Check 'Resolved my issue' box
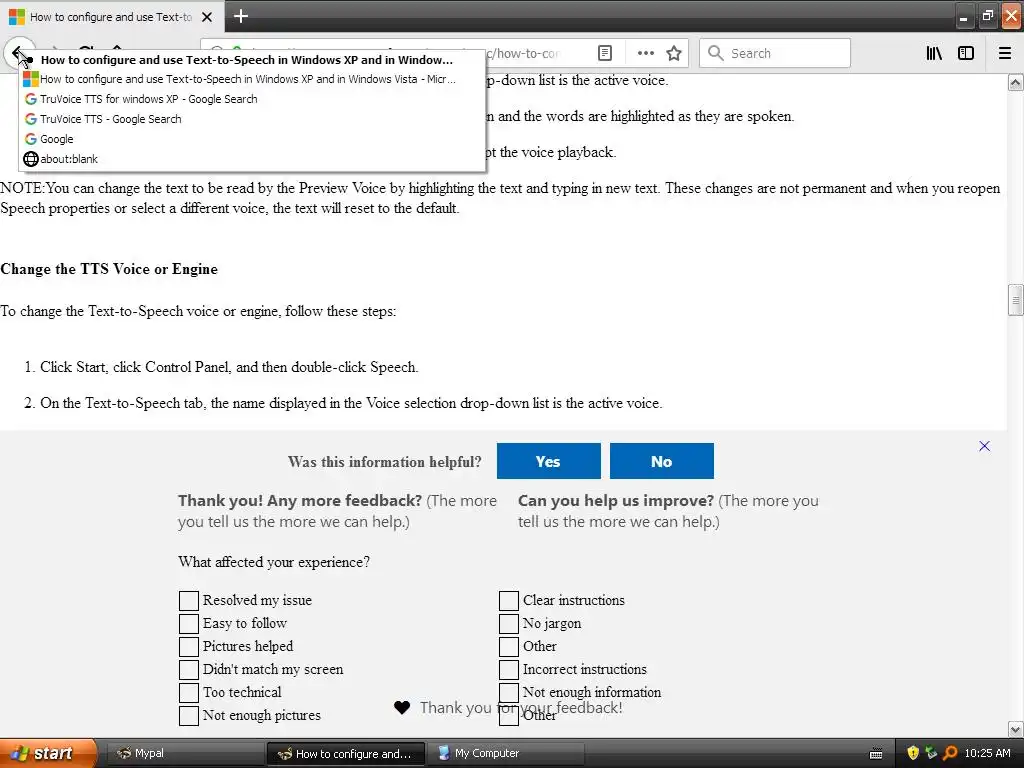 point(189,600)
